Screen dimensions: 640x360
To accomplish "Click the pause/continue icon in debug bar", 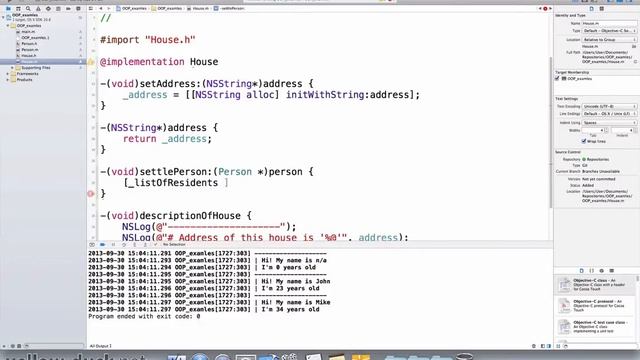I will (113, 245).
